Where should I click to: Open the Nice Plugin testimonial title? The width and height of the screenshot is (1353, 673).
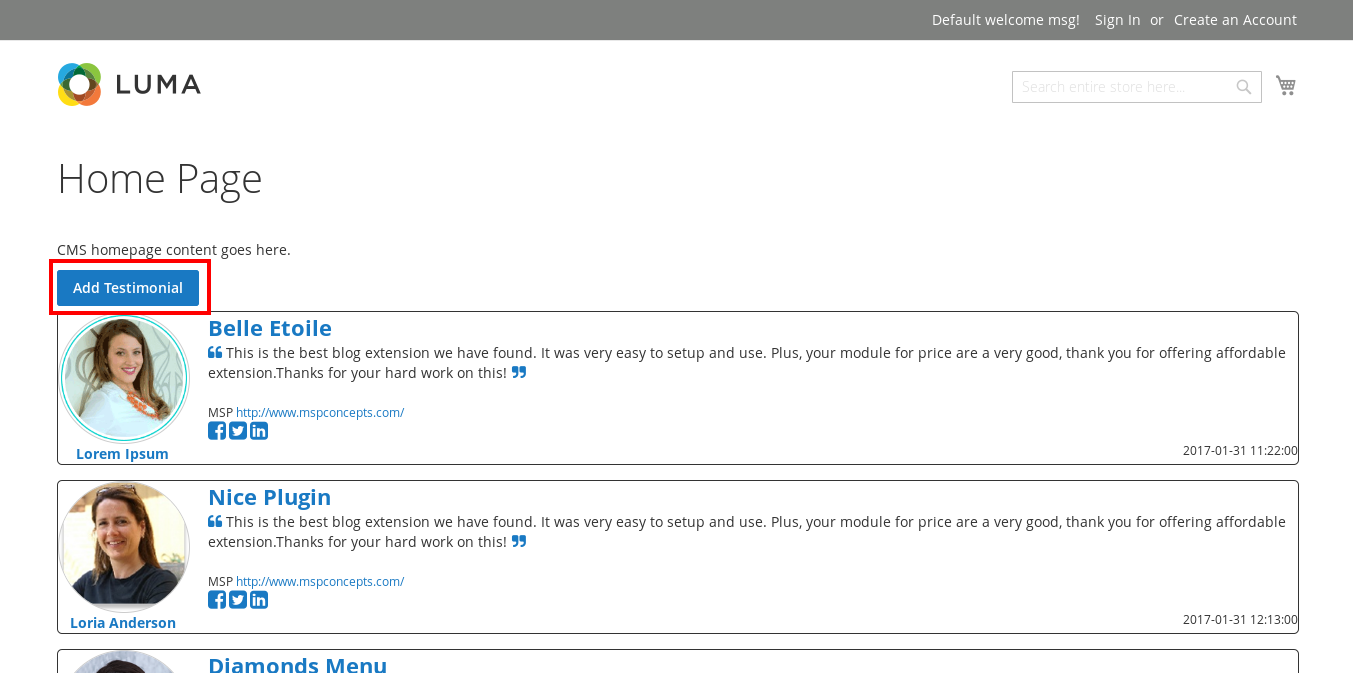tap(269, 497)
